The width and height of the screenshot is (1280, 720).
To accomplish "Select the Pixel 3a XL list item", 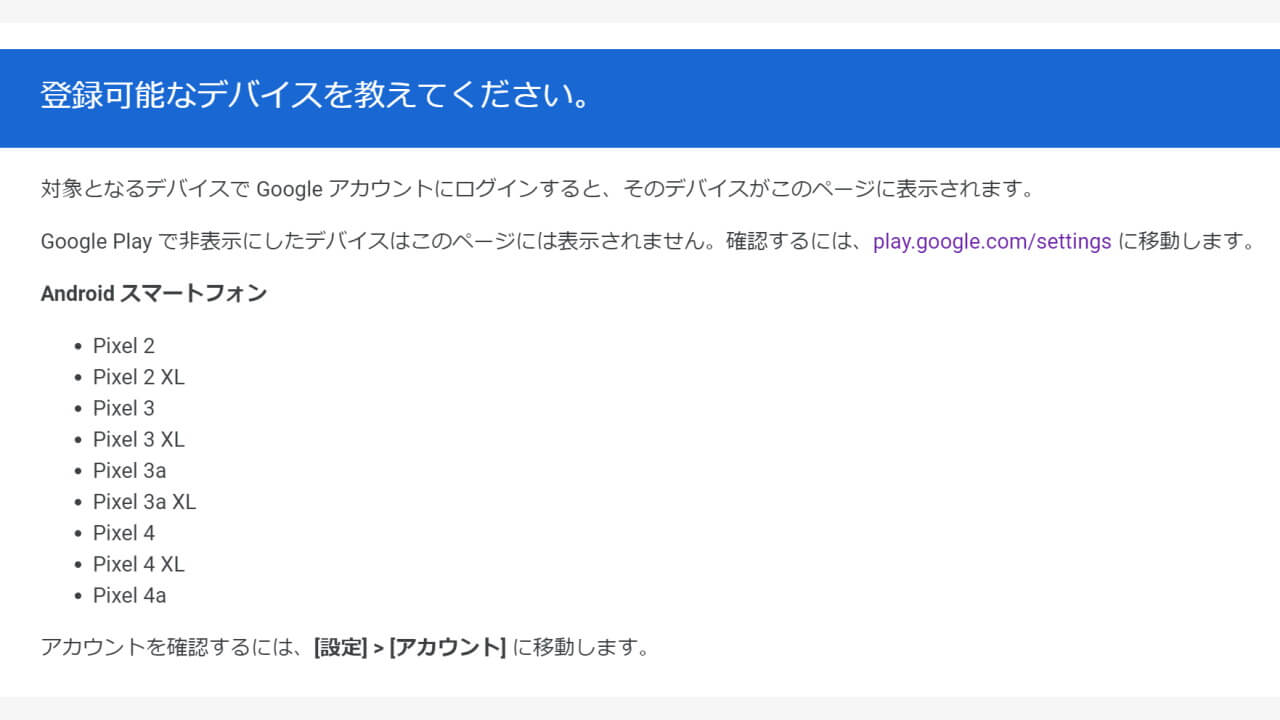I will (144, 501).
